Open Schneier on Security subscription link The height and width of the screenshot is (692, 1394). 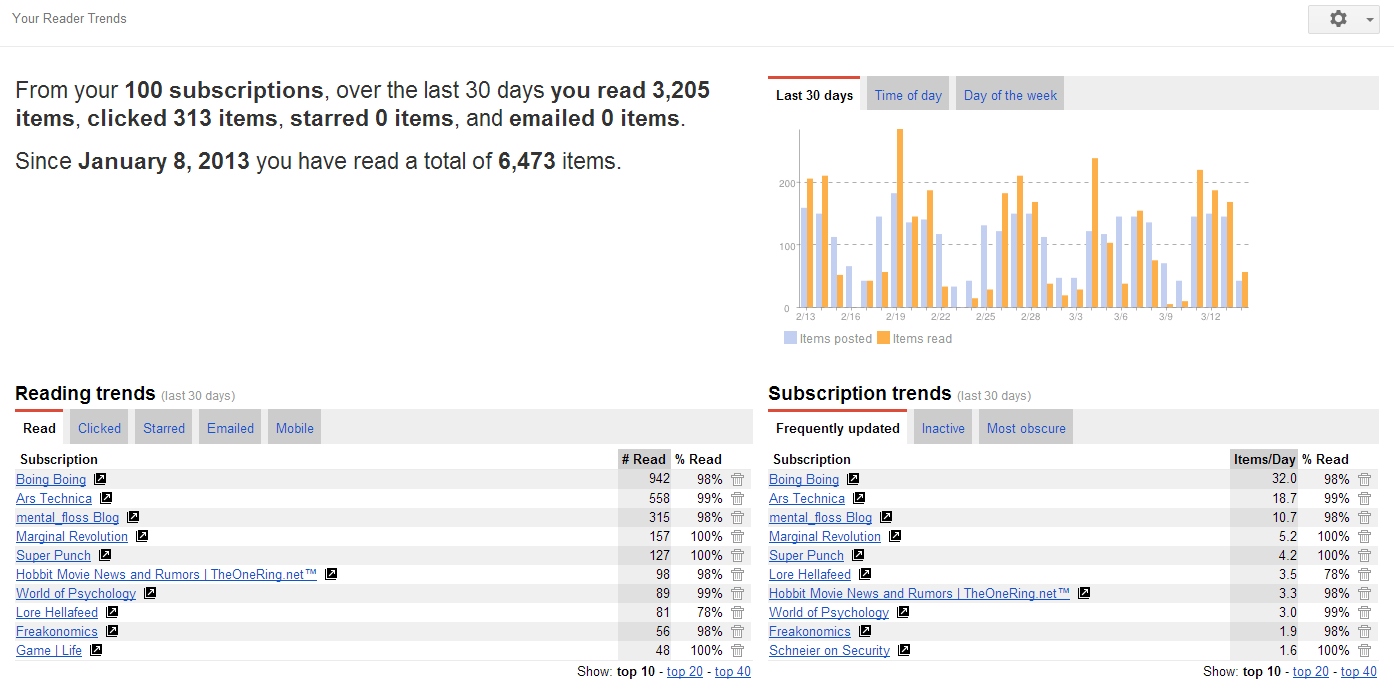pos(829,650)
